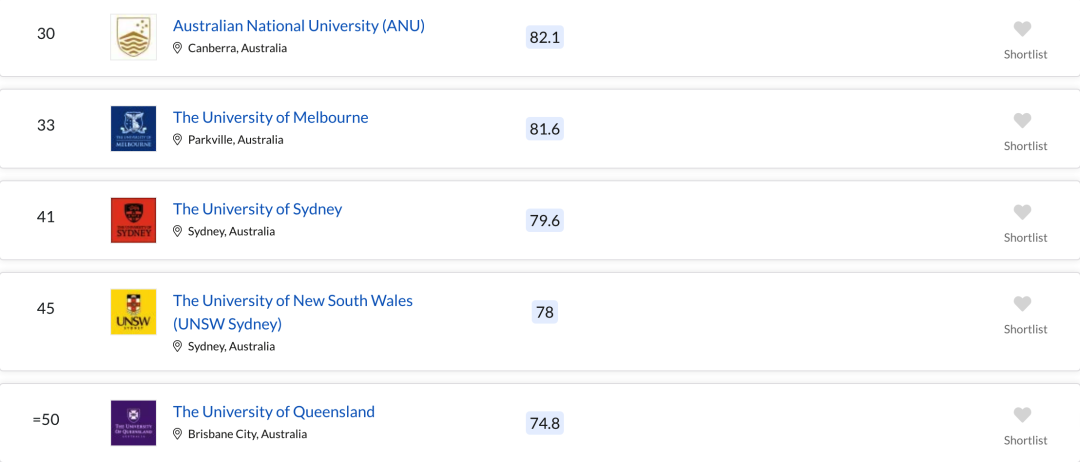Viewport: 1080px width, 462px height.
Task: Open Australian National University (ANU) link
Action: click(299, 26)
